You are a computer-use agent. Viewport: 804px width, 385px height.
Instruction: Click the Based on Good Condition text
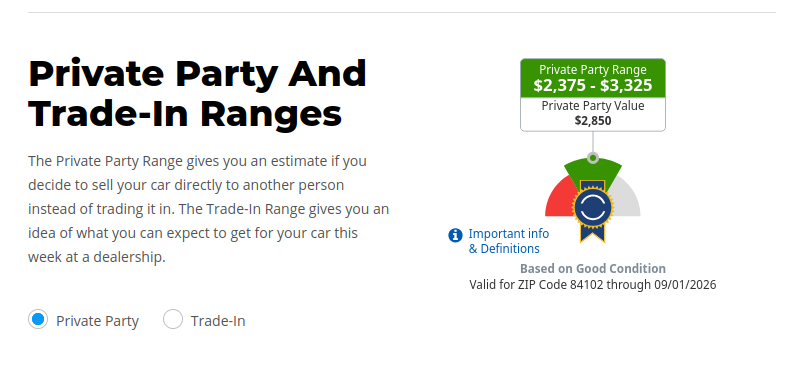tap(593, 269)
